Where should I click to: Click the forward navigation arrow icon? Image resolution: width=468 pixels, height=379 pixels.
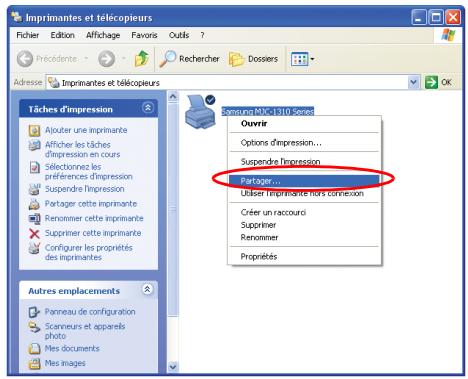(x=107, y=59)
